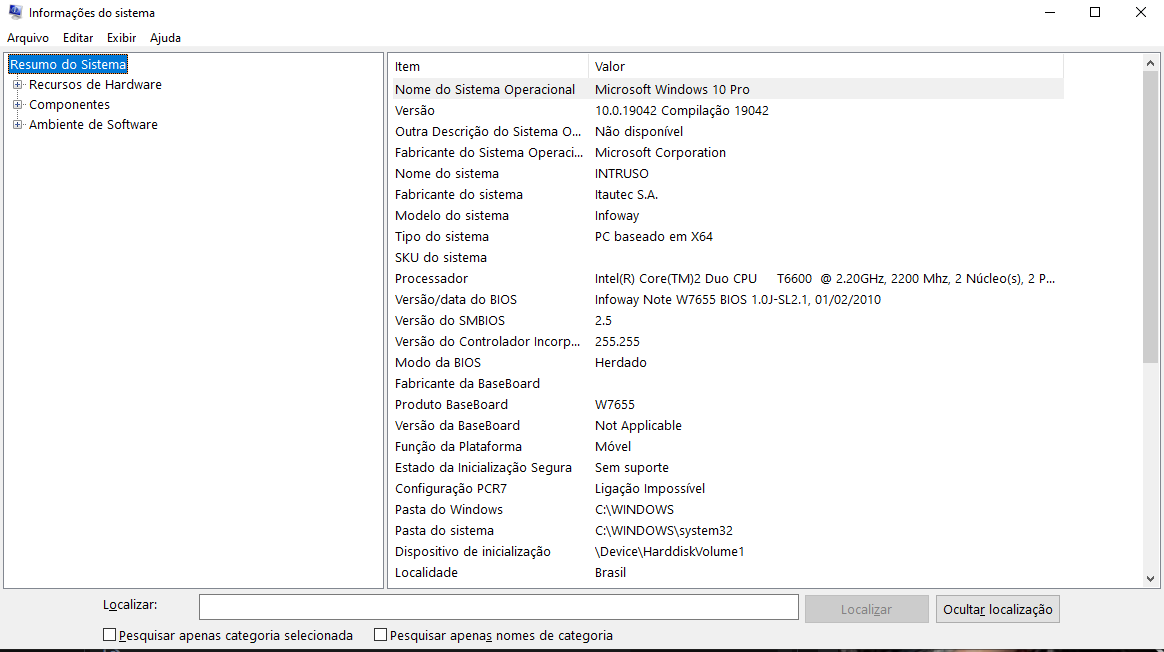The width and height of the screenshot is (1164, 652).
Task: Click Ocultar localização button
Action: click(998, 609)
